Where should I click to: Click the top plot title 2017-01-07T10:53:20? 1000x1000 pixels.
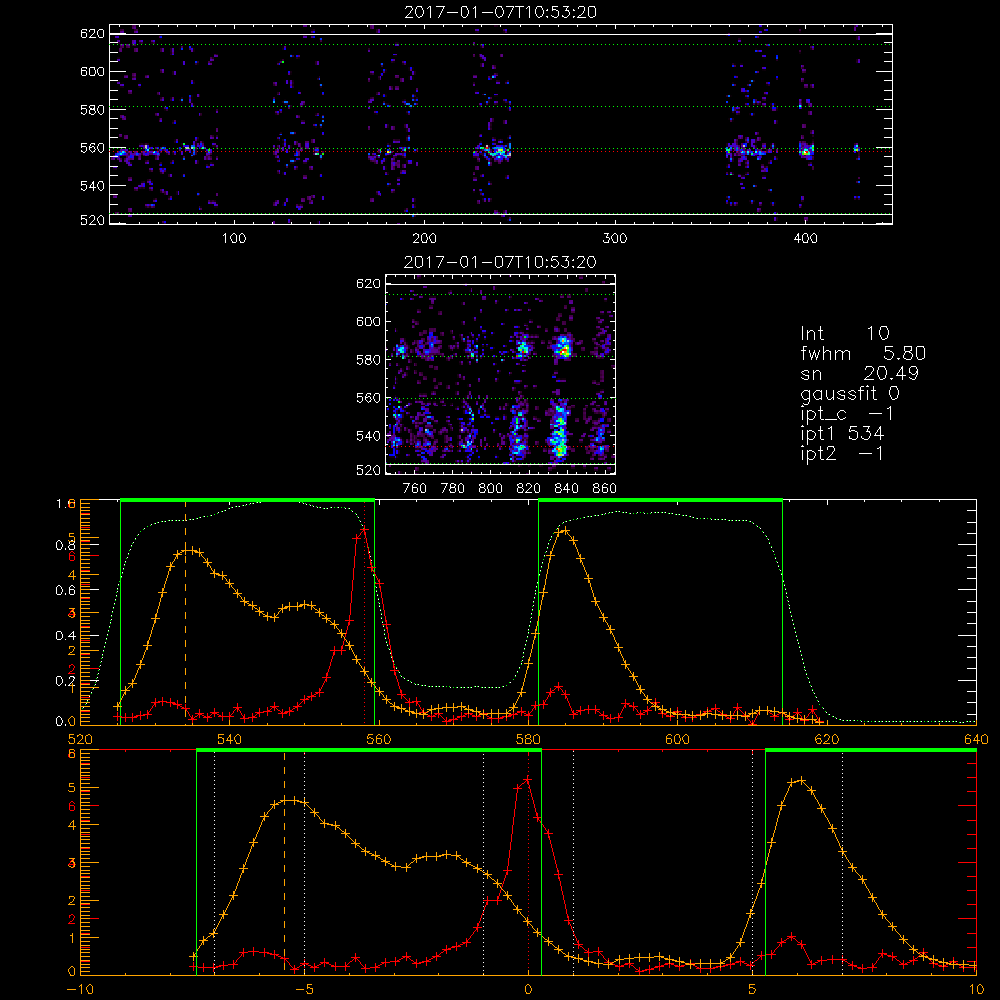coord(501,12)
